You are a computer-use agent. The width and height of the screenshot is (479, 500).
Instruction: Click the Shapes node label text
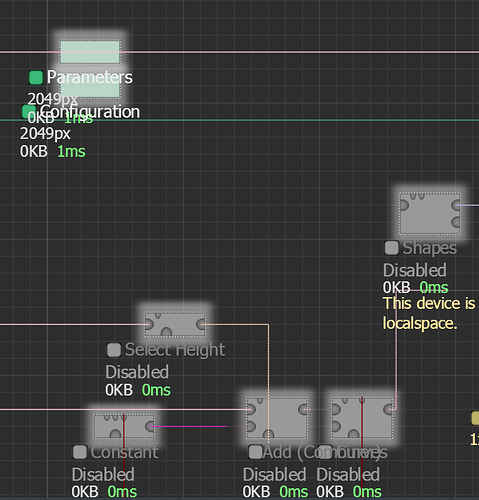point(429,248)
